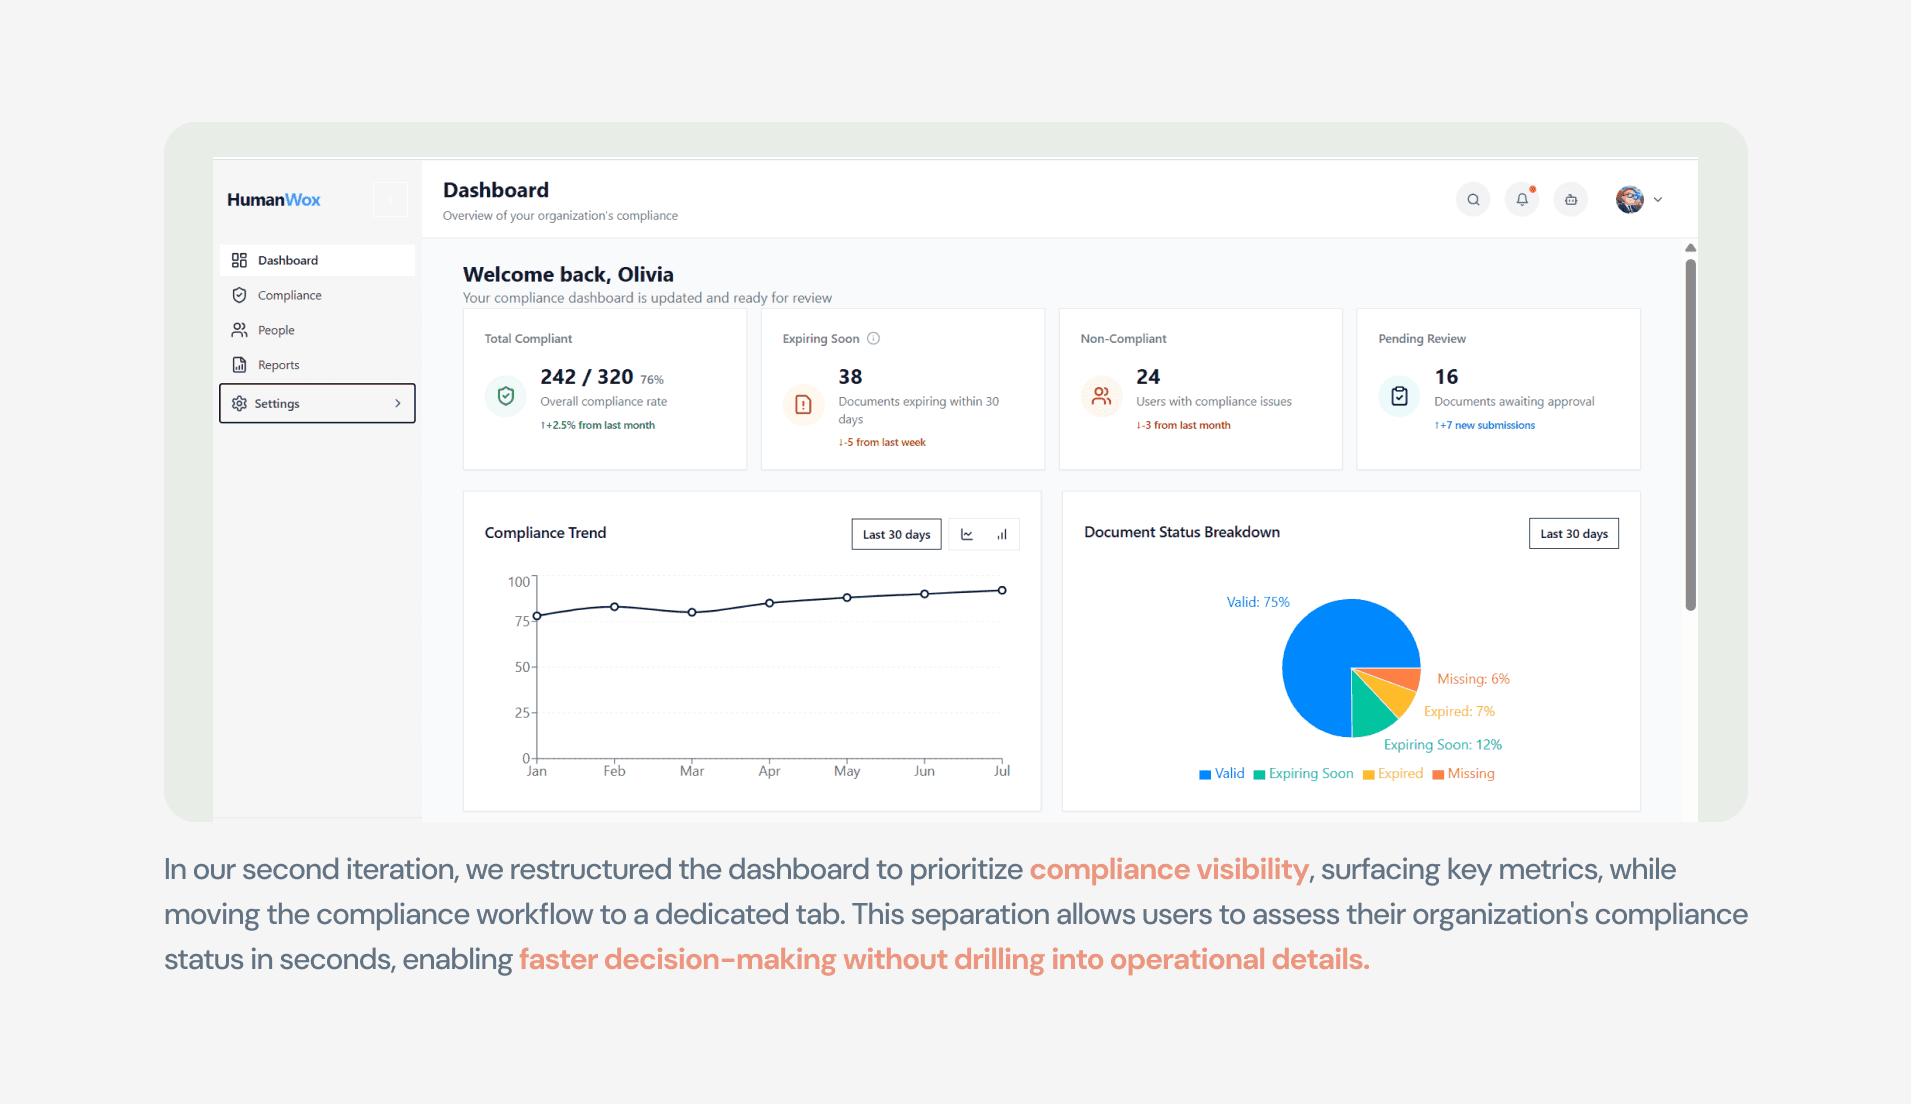The image size is (1911, 1104).
Task: Collapse the sidebar with arrow button
Action: pos(390,200)
